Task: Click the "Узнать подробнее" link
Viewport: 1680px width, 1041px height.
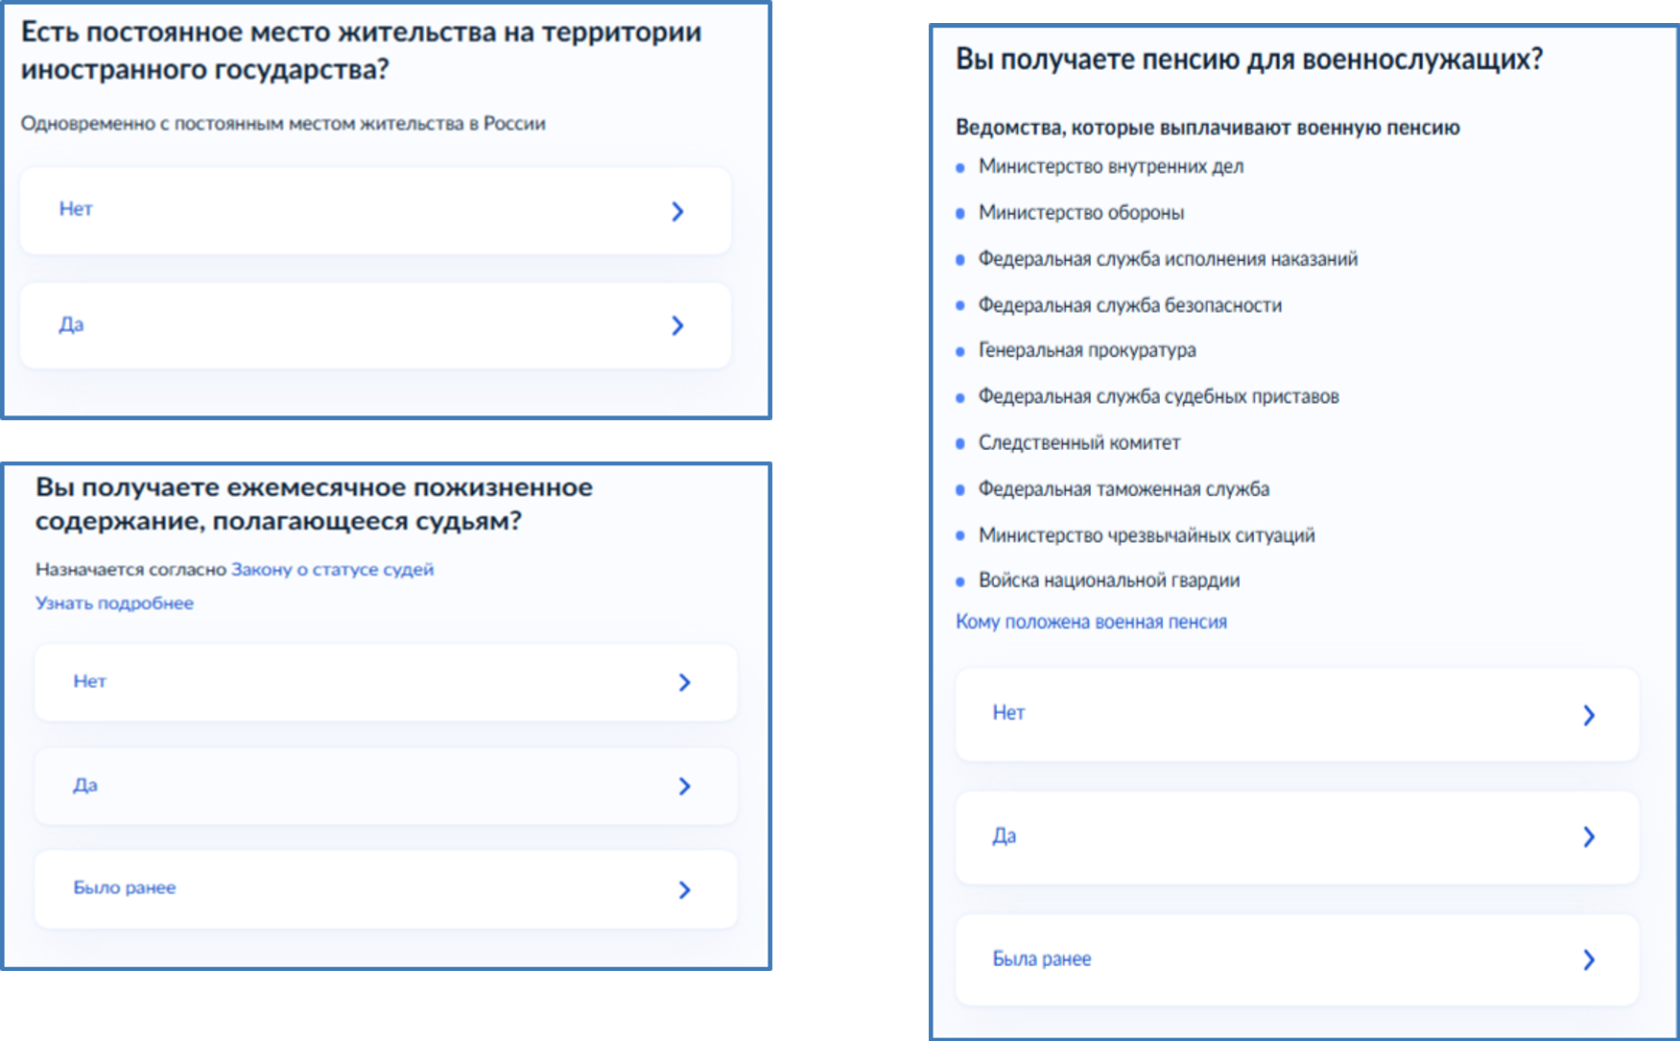Action: pos(115,603)
